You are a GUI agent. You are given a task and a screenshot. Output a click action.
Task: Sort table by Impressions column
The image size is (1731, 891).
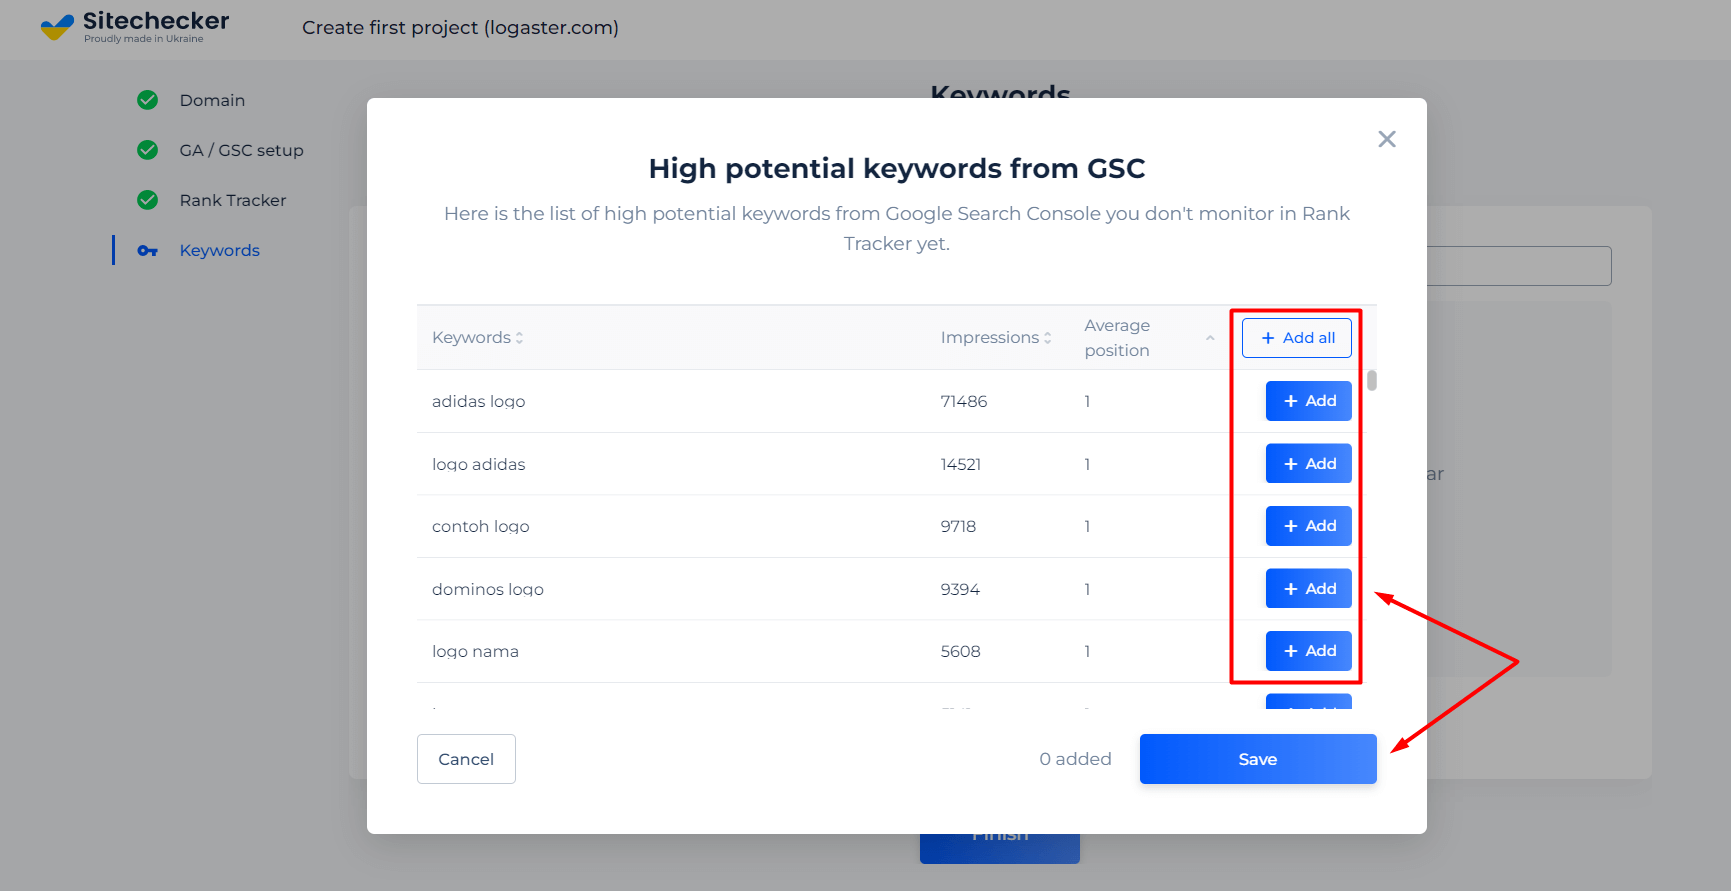pyautogui.click(x=996, y=338)
